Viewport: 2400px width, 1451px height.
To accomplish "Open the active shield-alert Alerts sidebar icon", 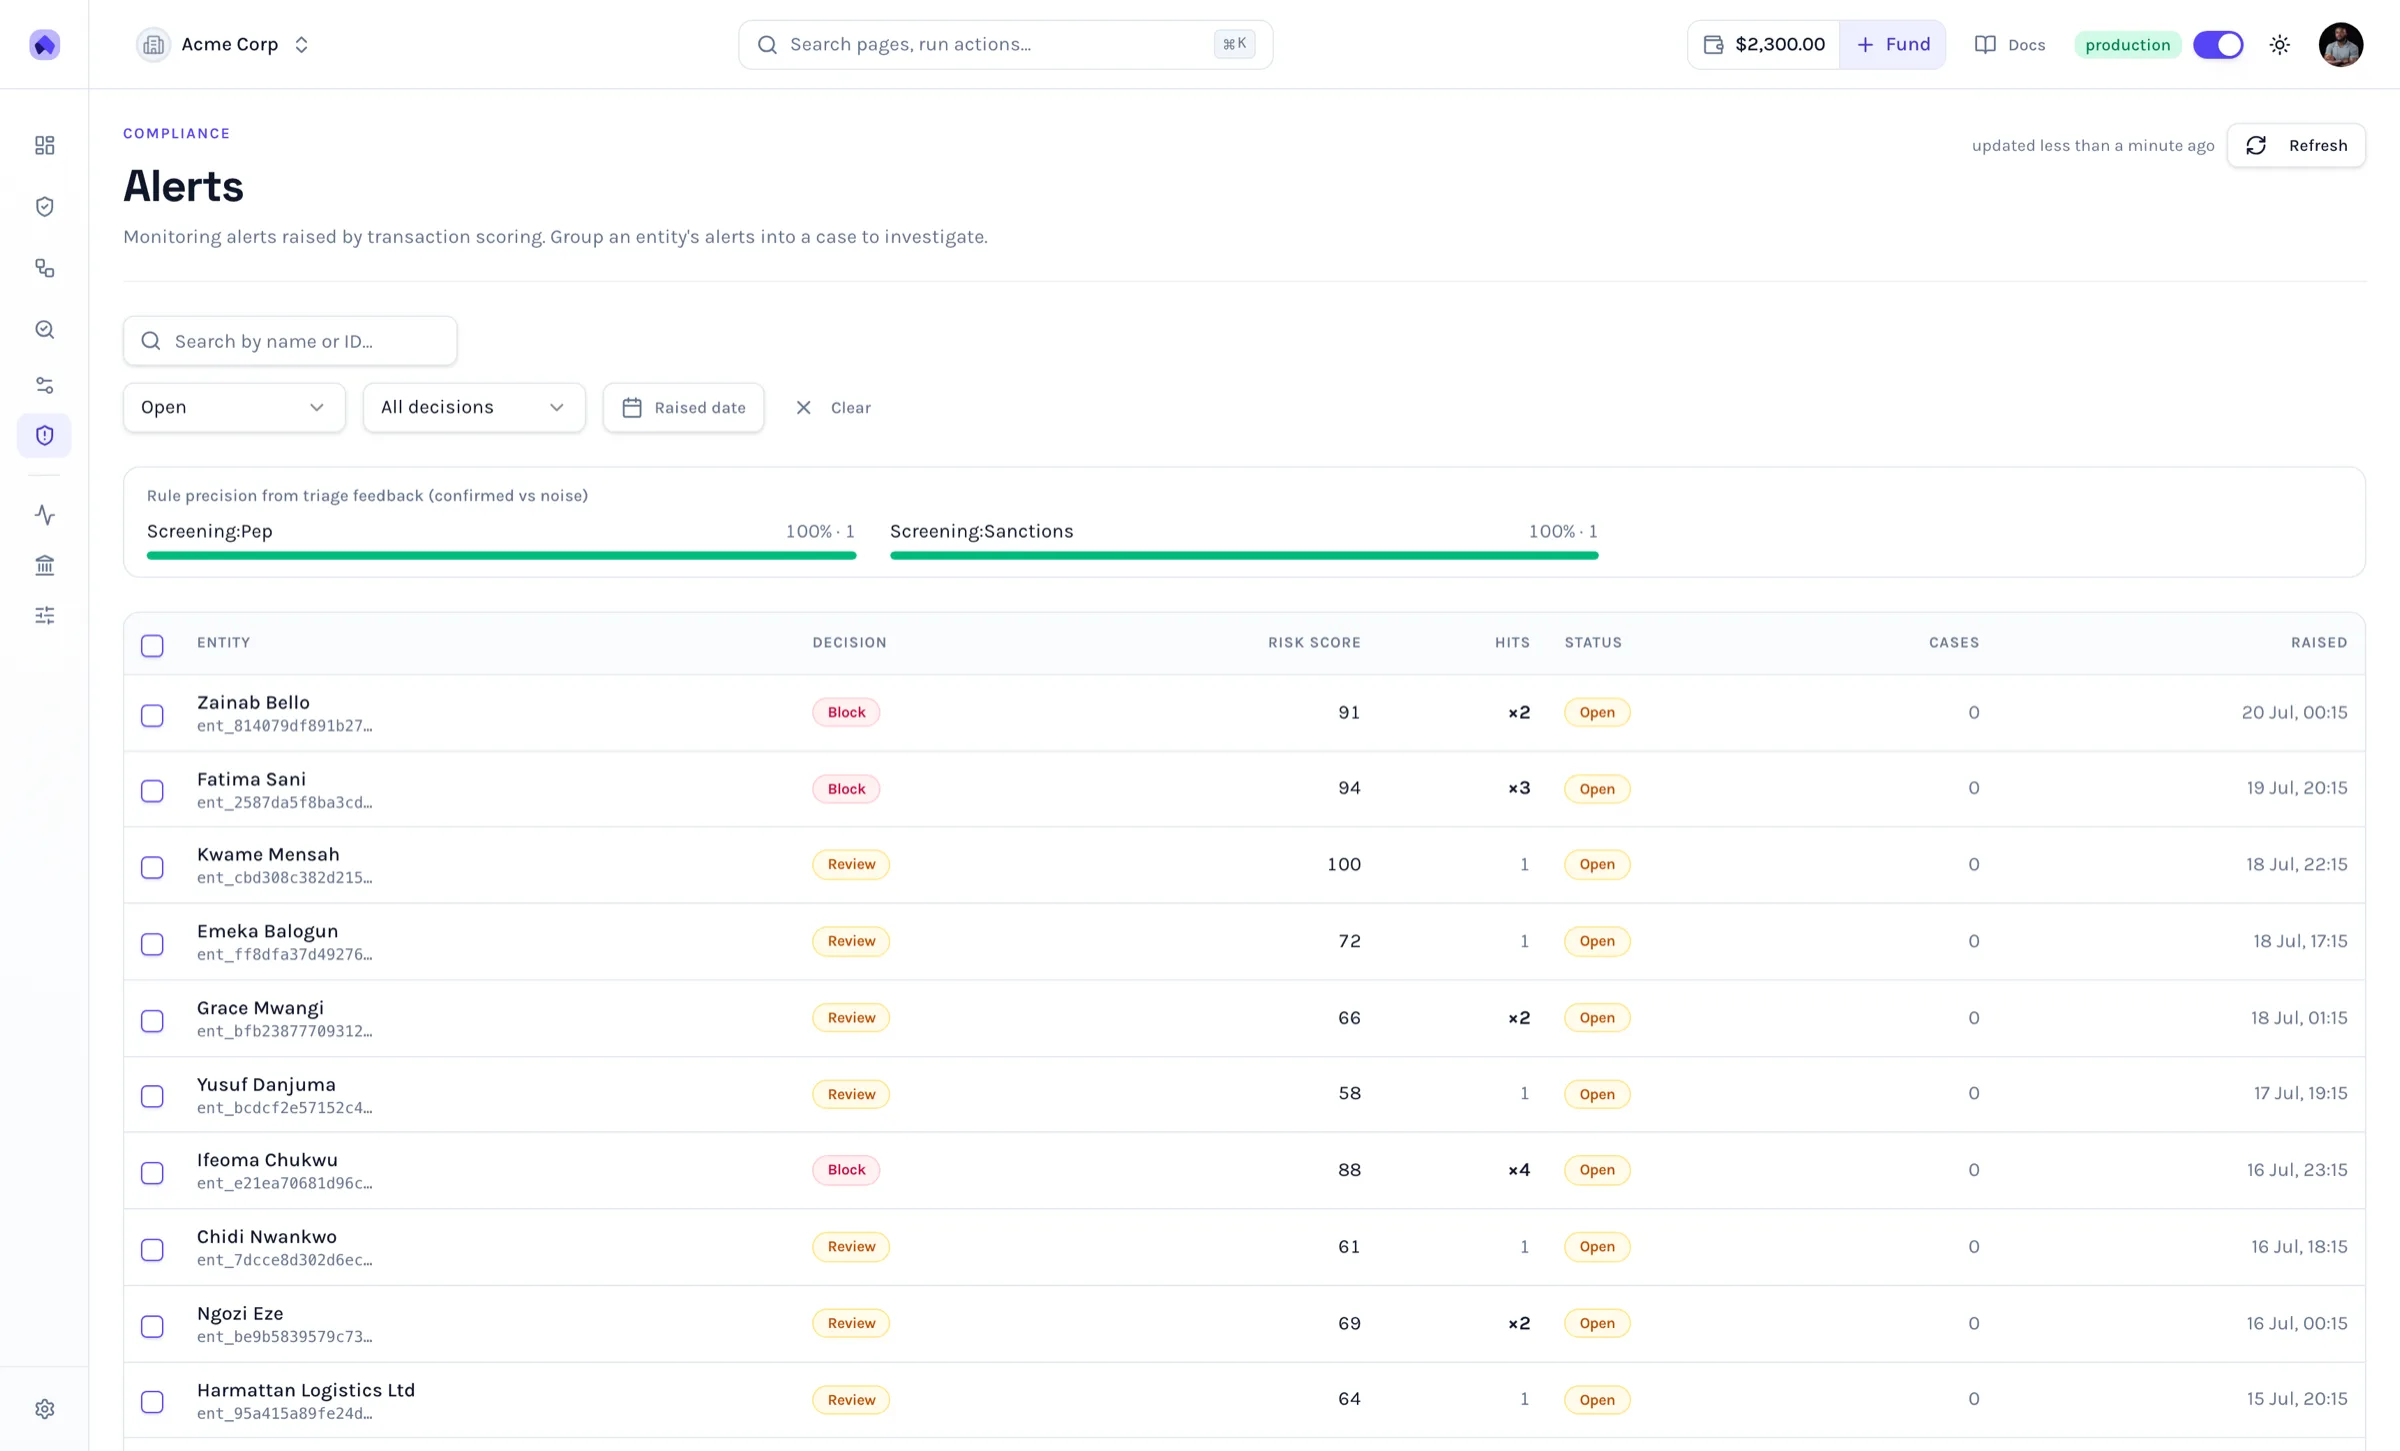I will [44, 435].
